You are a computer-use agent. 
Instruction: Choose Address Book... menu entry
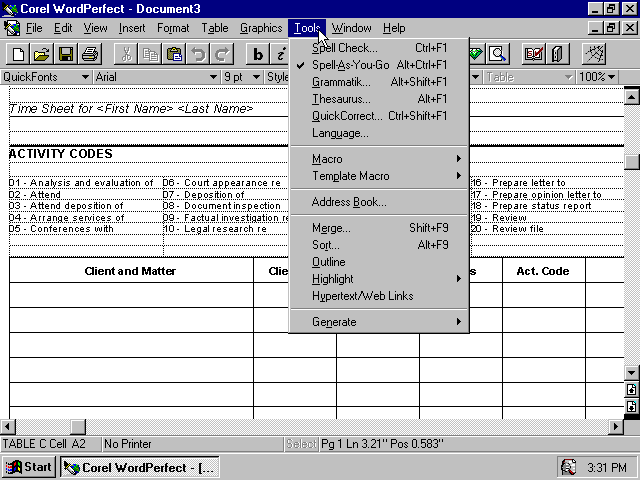(379, 202)
